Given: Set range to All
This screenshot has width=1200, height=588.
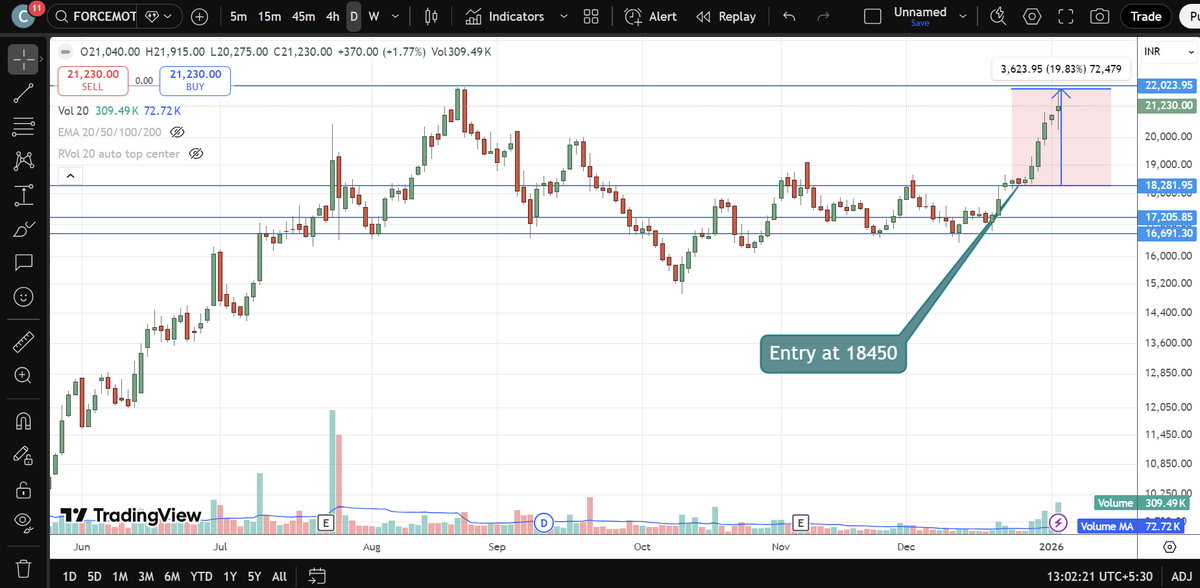Looking at the screenshot, I should click(280, 576).
